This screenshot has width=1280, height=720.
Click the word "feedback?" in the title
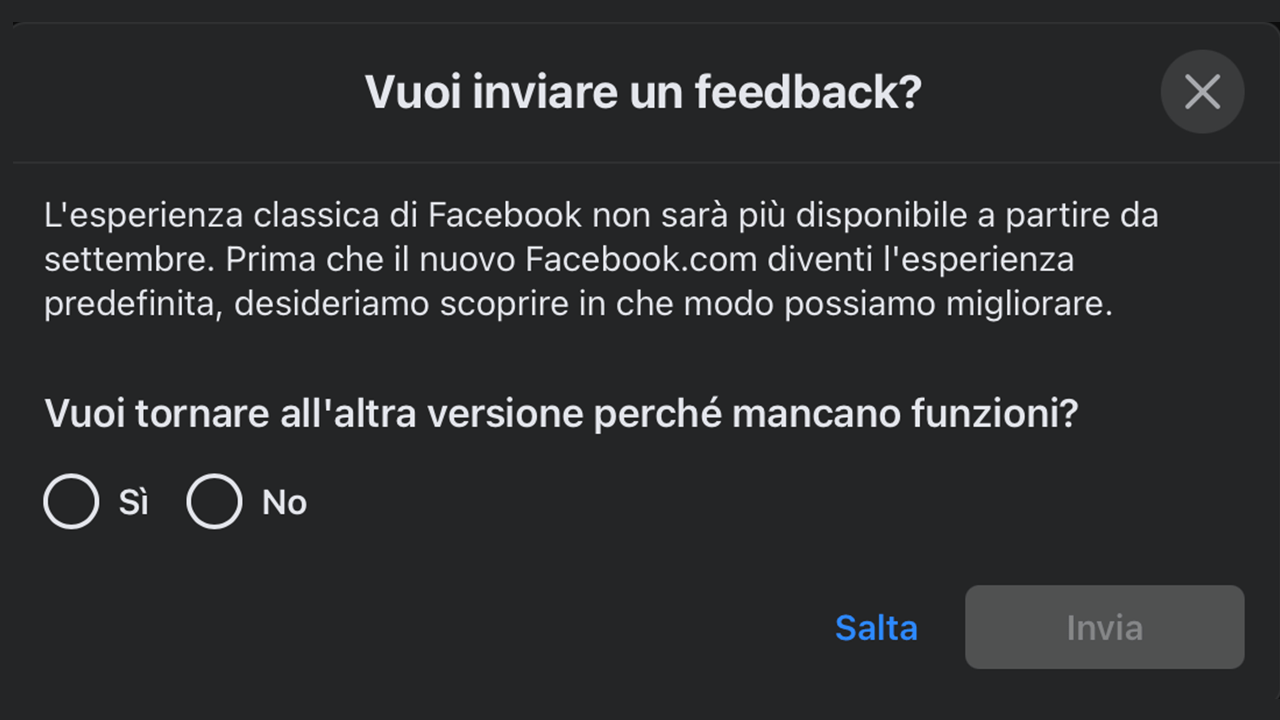point(807,92)
